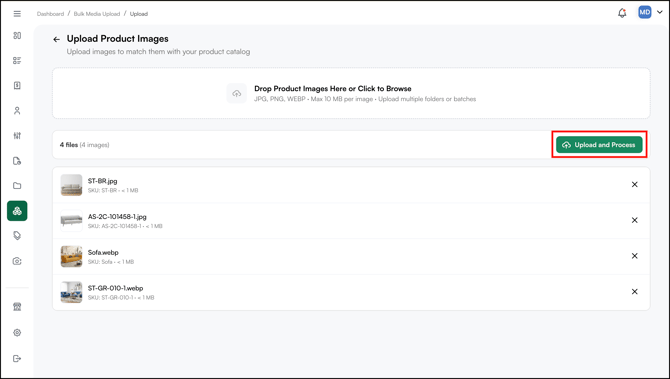Viewport: 670px width, 379px height.
Task: Click Drop Product Images Here text to browse
Action: tap(333, 88)
